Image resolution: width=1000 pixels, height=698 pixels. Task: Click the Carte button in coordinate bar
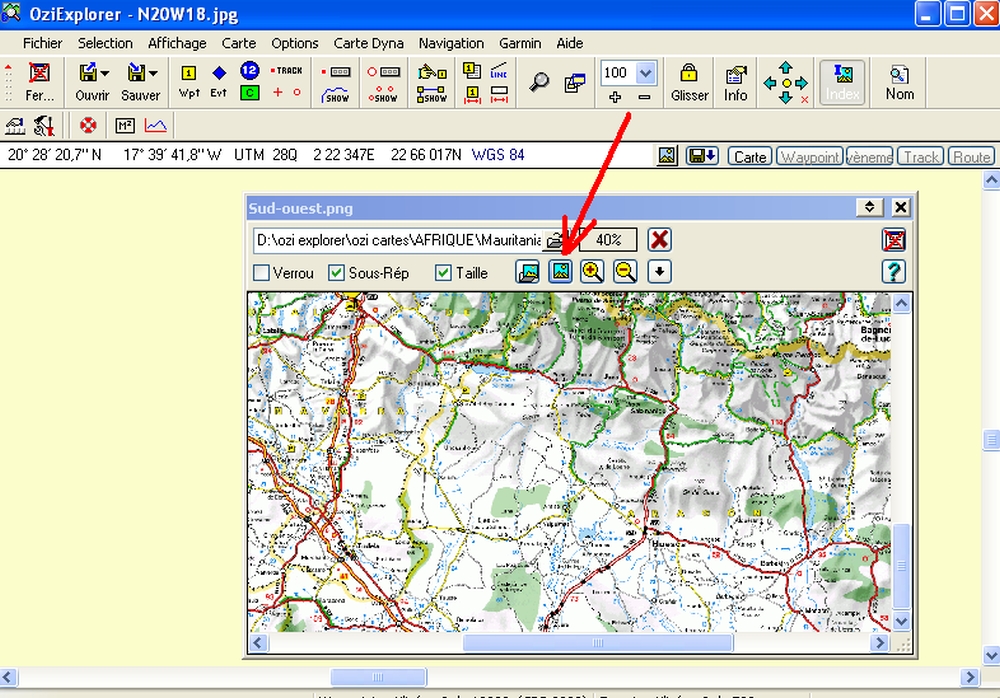click(x=749, y=157)
